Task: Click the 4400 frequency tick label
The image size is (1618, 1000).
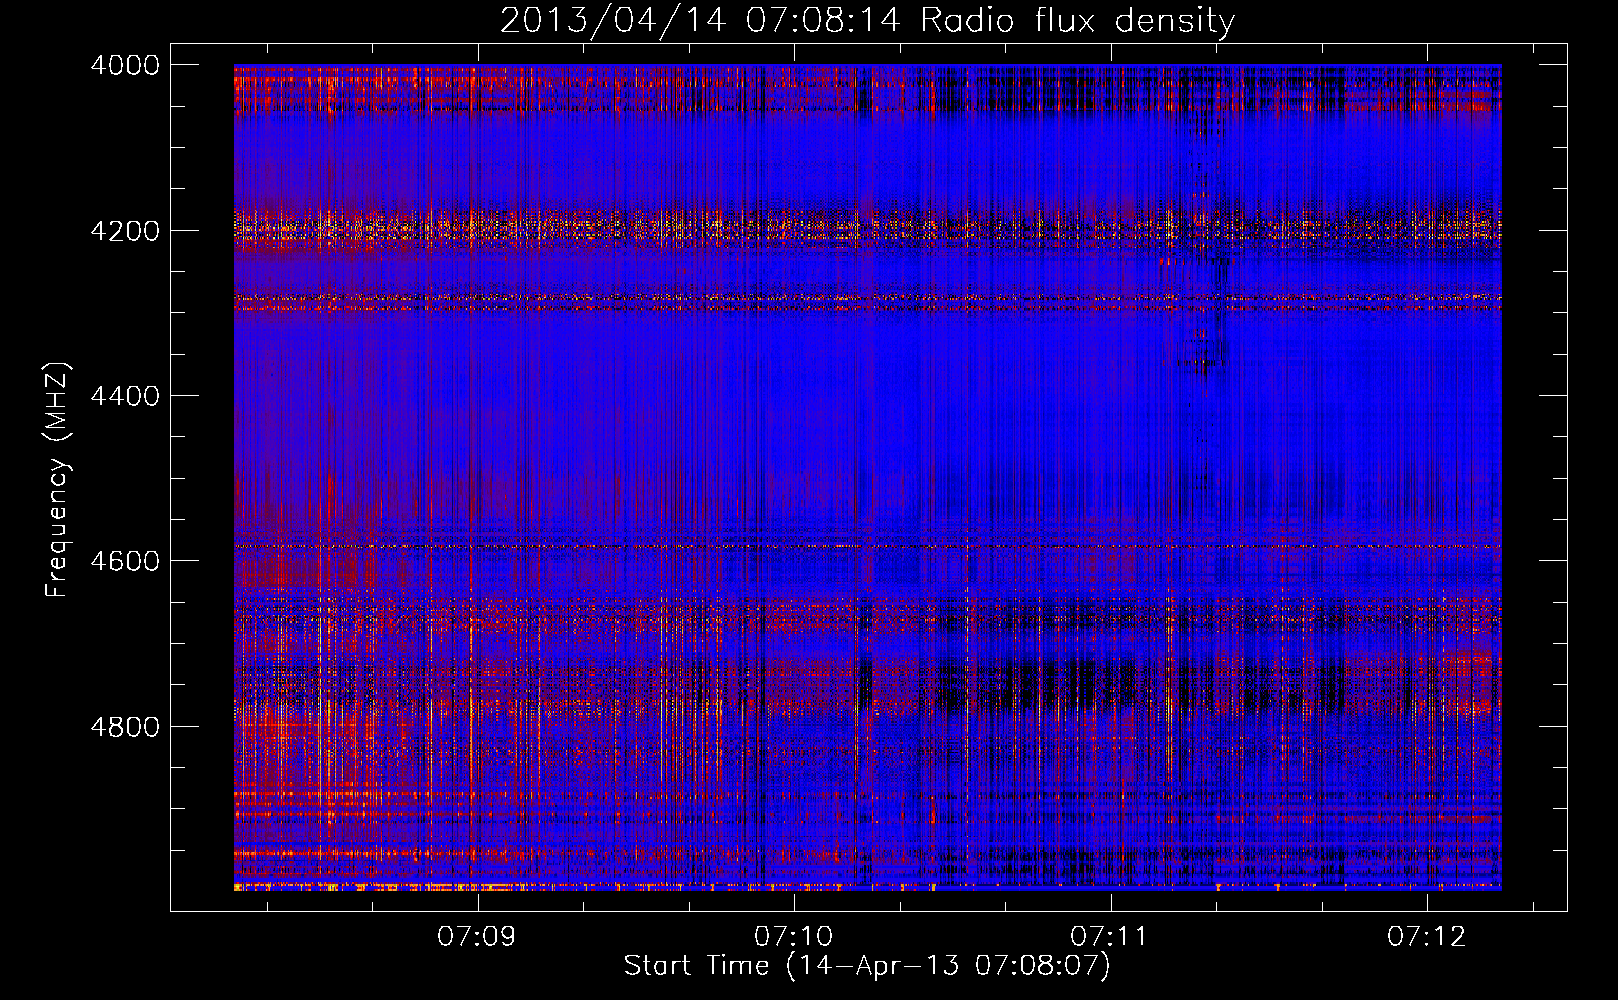Action: point(125,396)
